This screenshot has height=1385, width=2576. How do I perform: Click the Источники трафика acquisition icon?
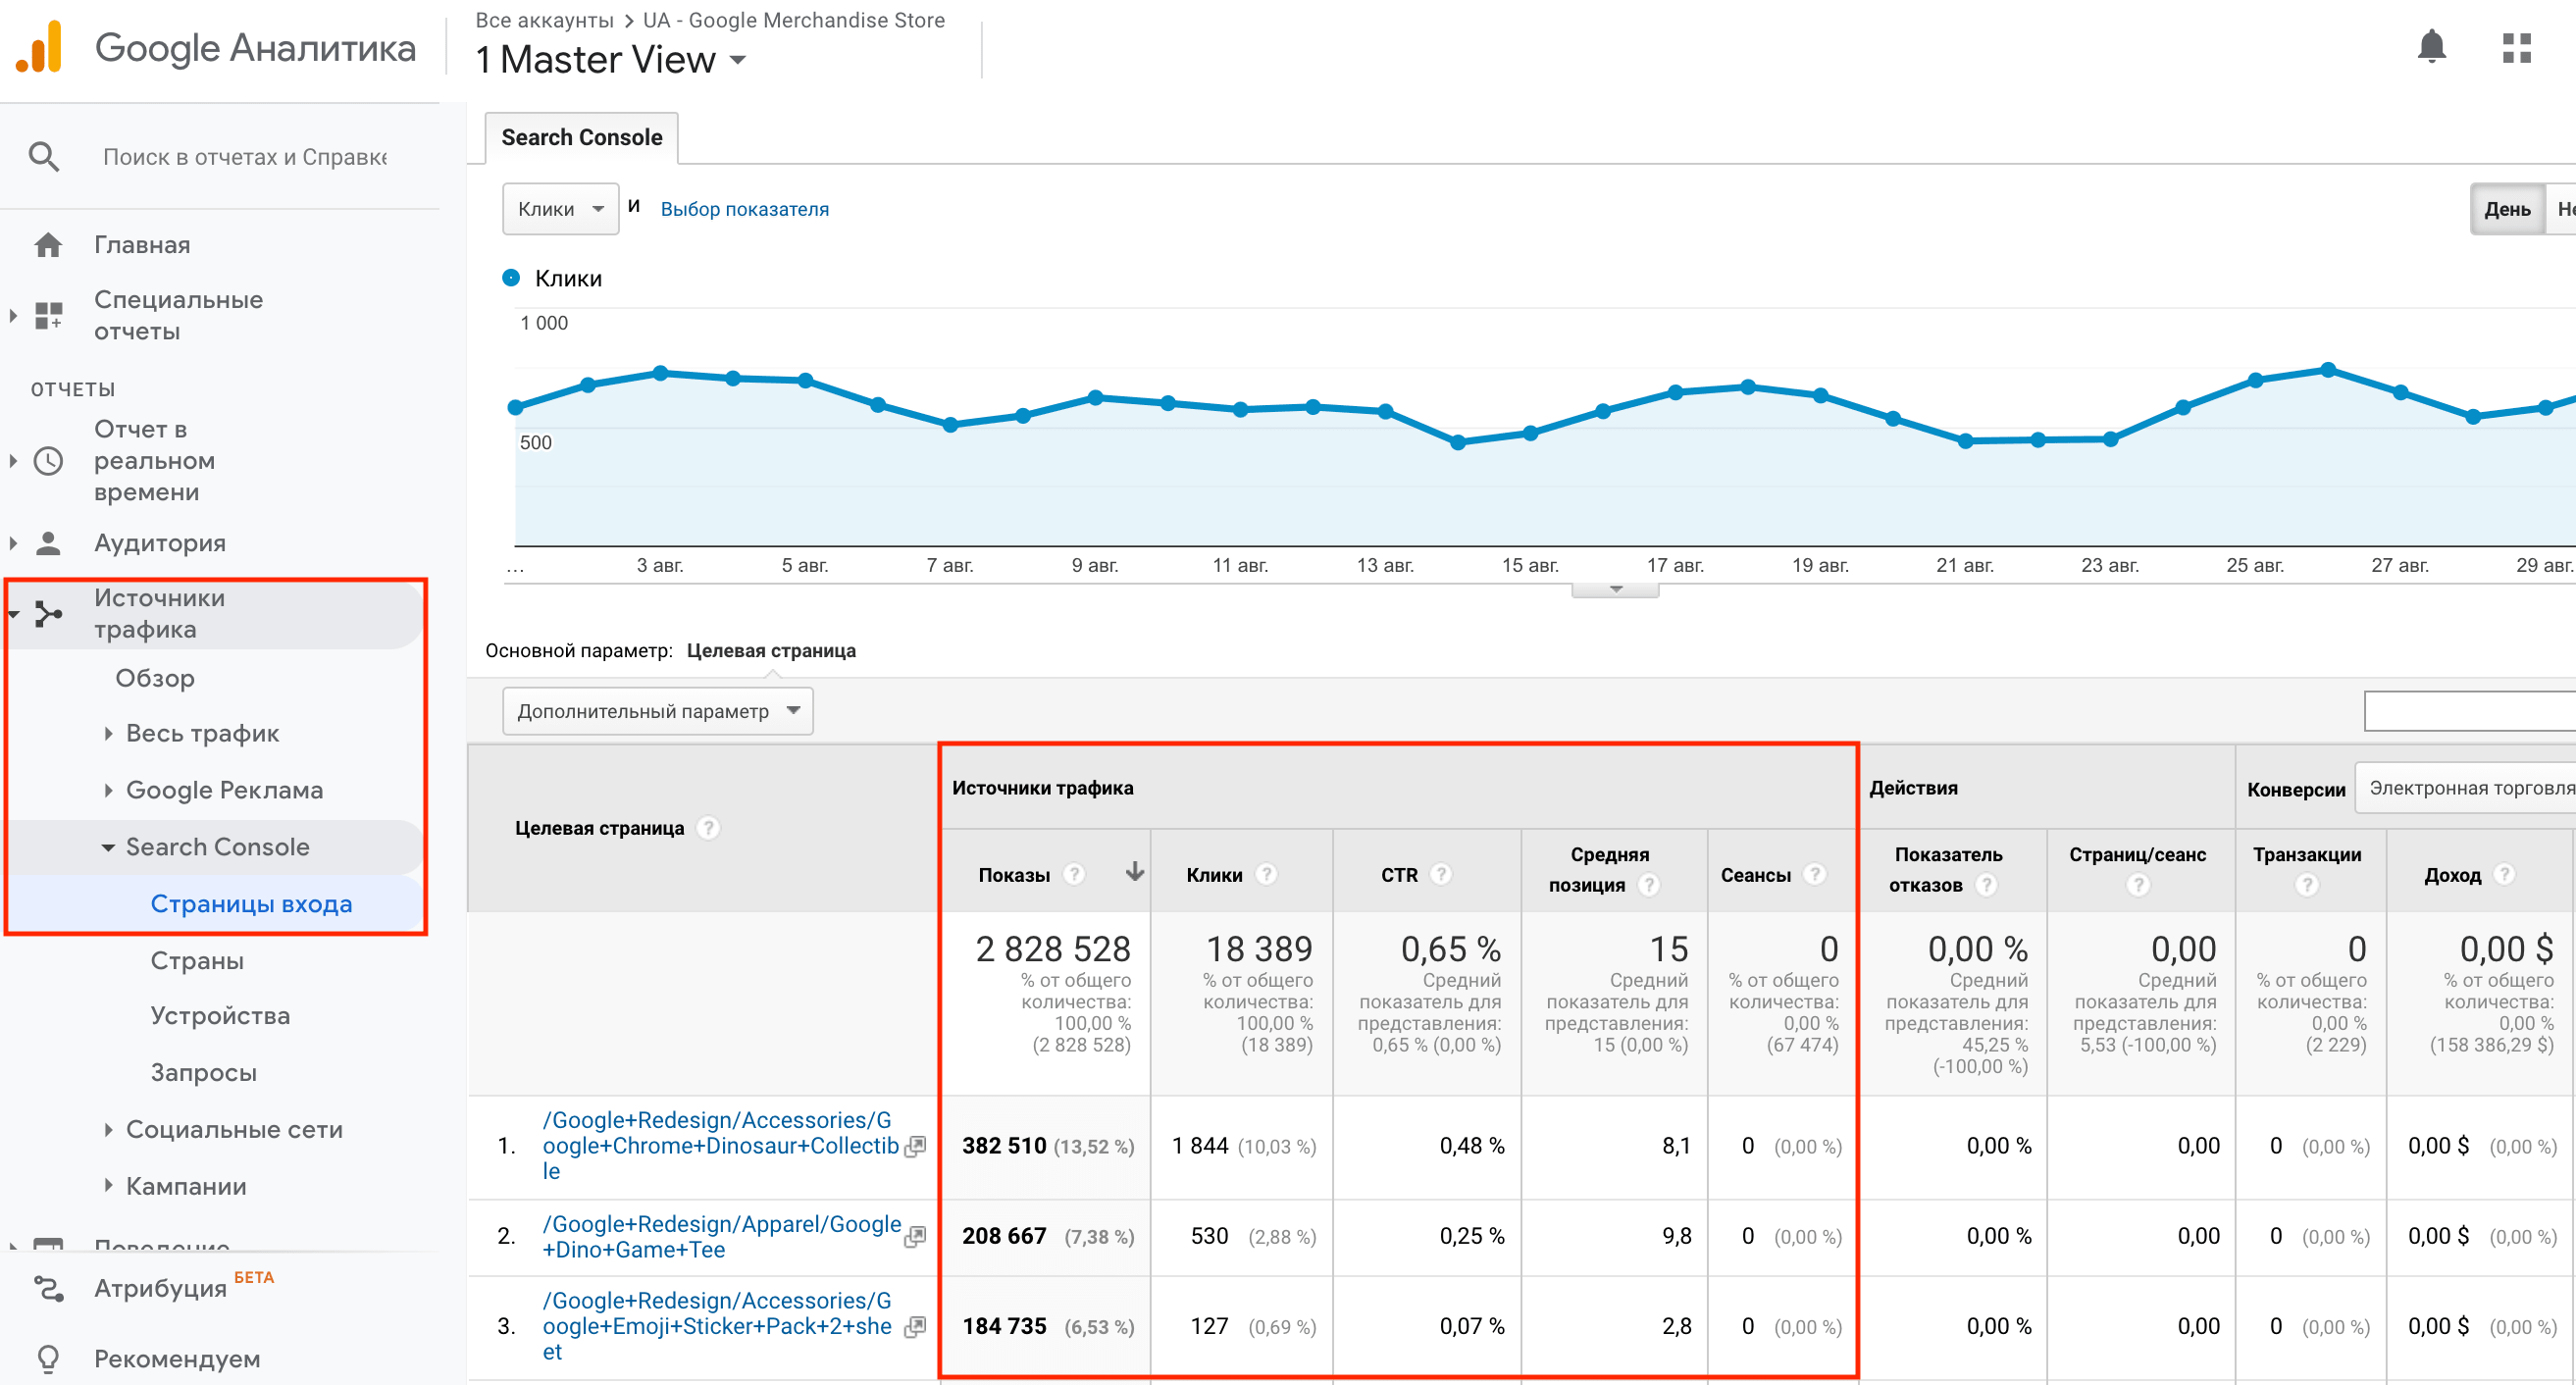coord(48,613)
